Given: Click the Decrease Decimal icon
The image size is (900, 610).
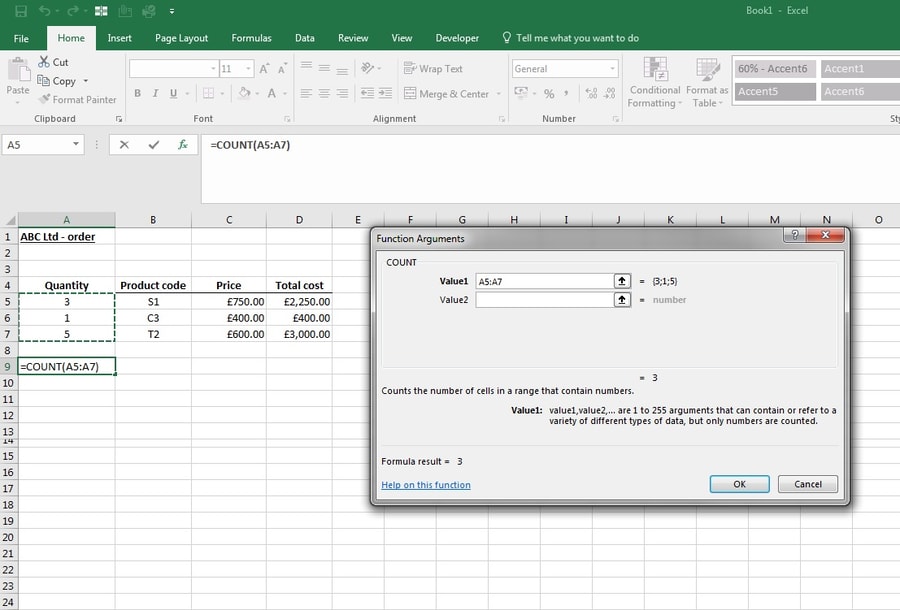Looking at the screenshot, I should (610, 93).
